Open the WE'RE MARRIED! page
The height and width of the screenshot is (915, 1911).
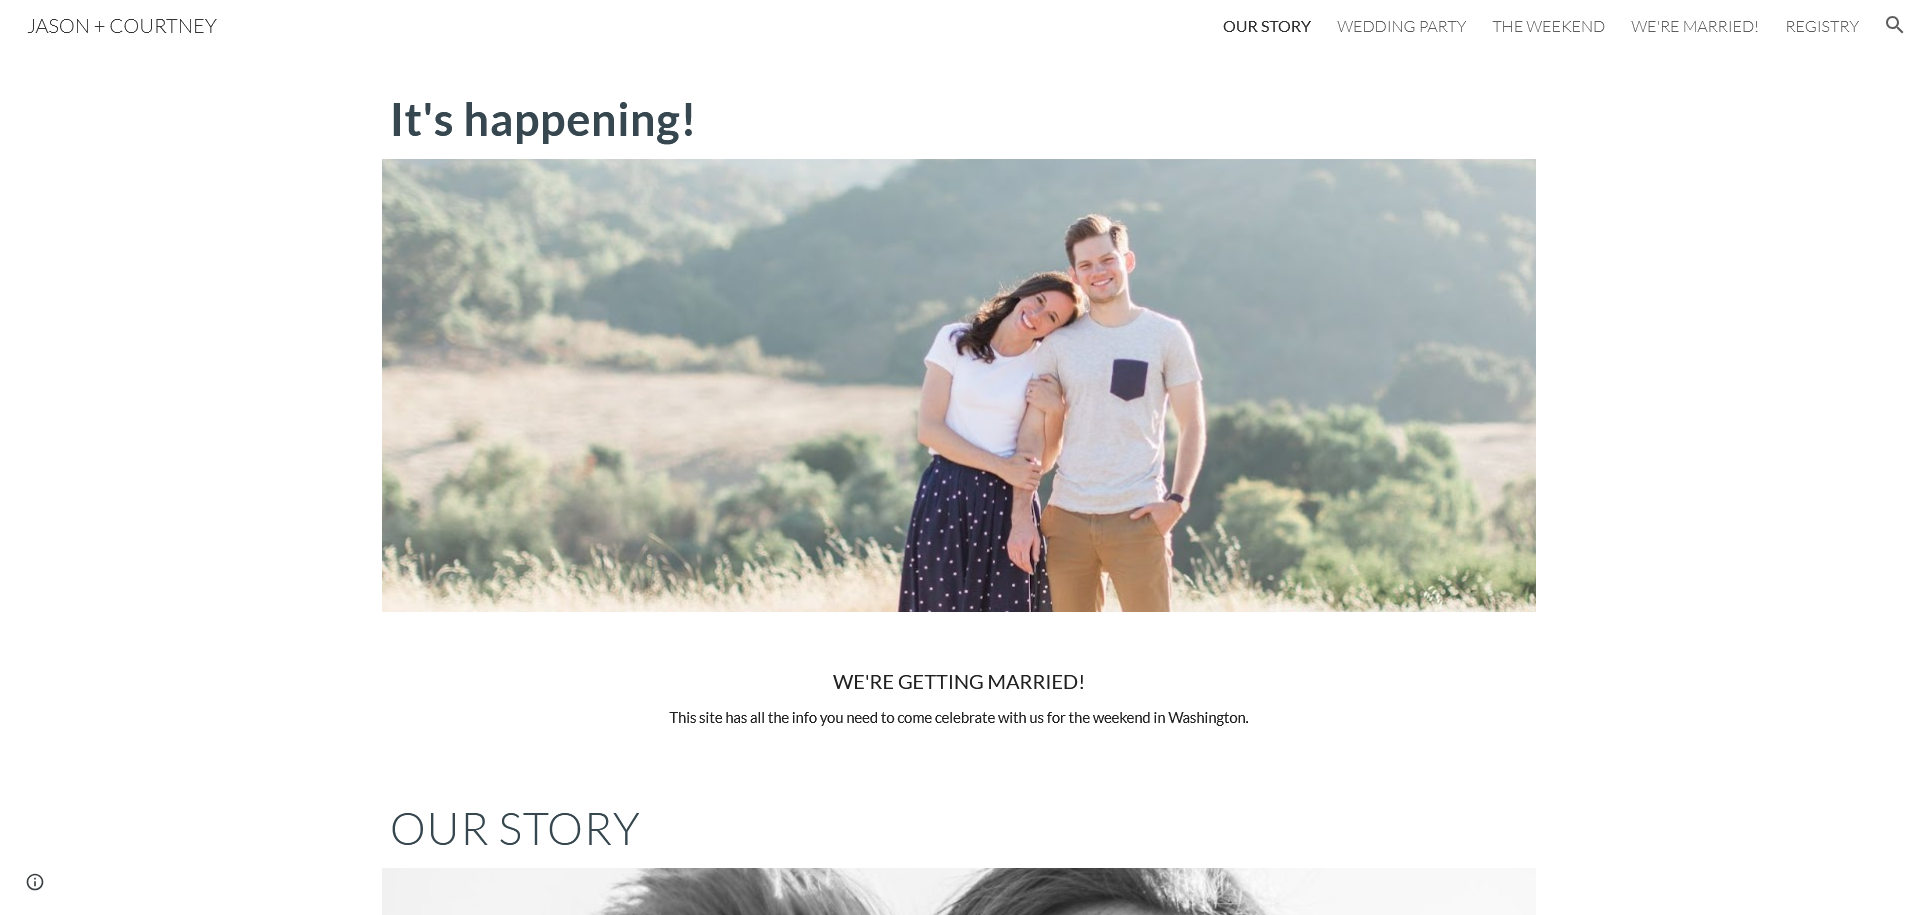(1694, 26)
